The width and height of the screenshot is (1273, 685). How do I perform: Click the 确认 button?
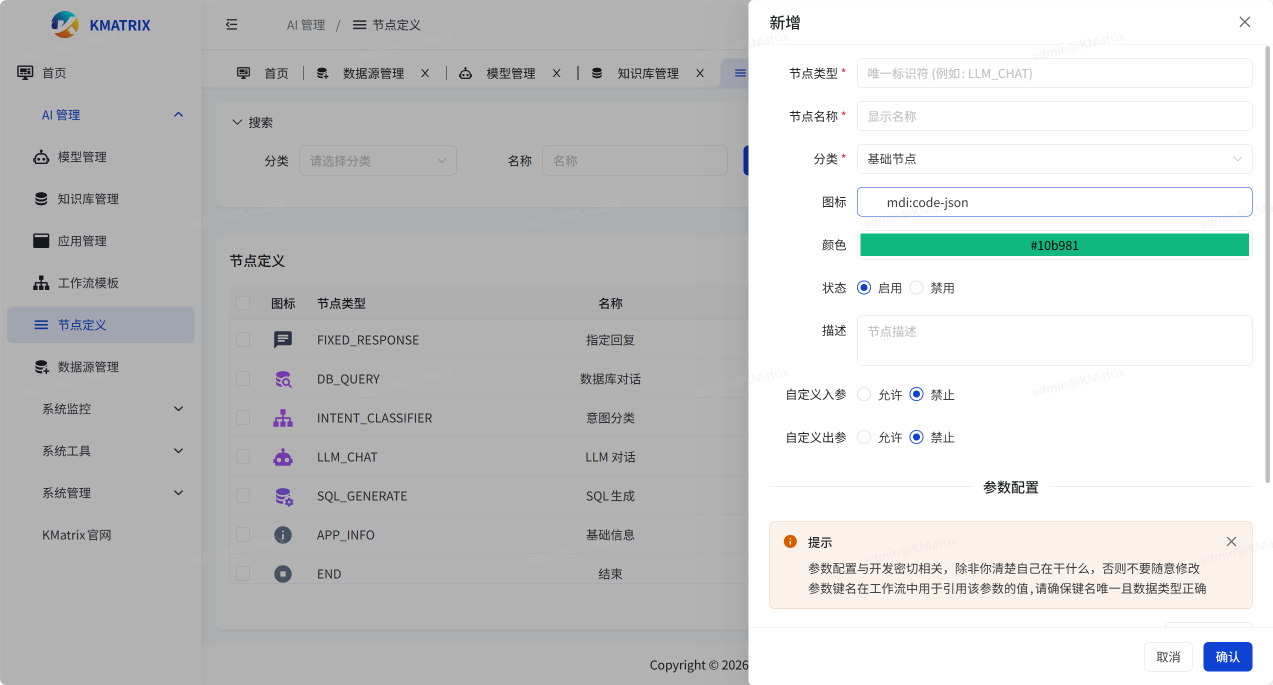[1227, 657]
